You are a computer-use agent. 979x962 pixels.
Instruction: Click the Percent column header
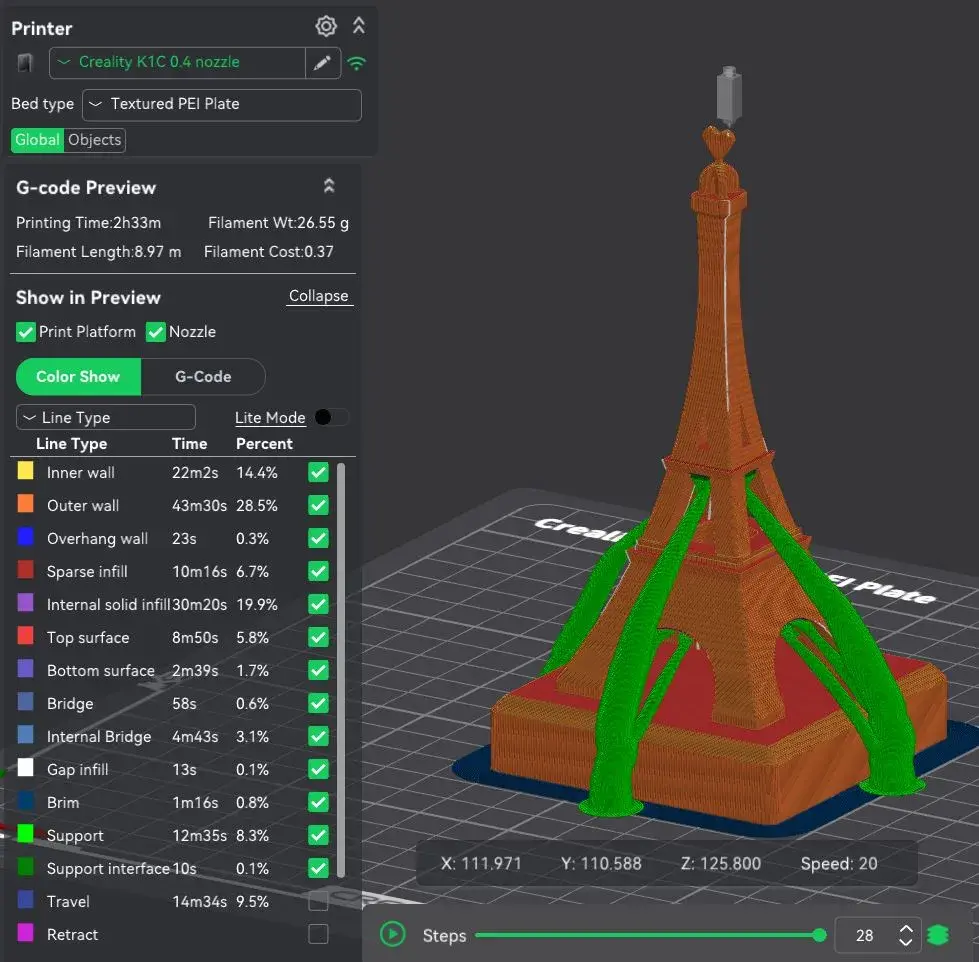pyautogui.click(x=264, y=444)
